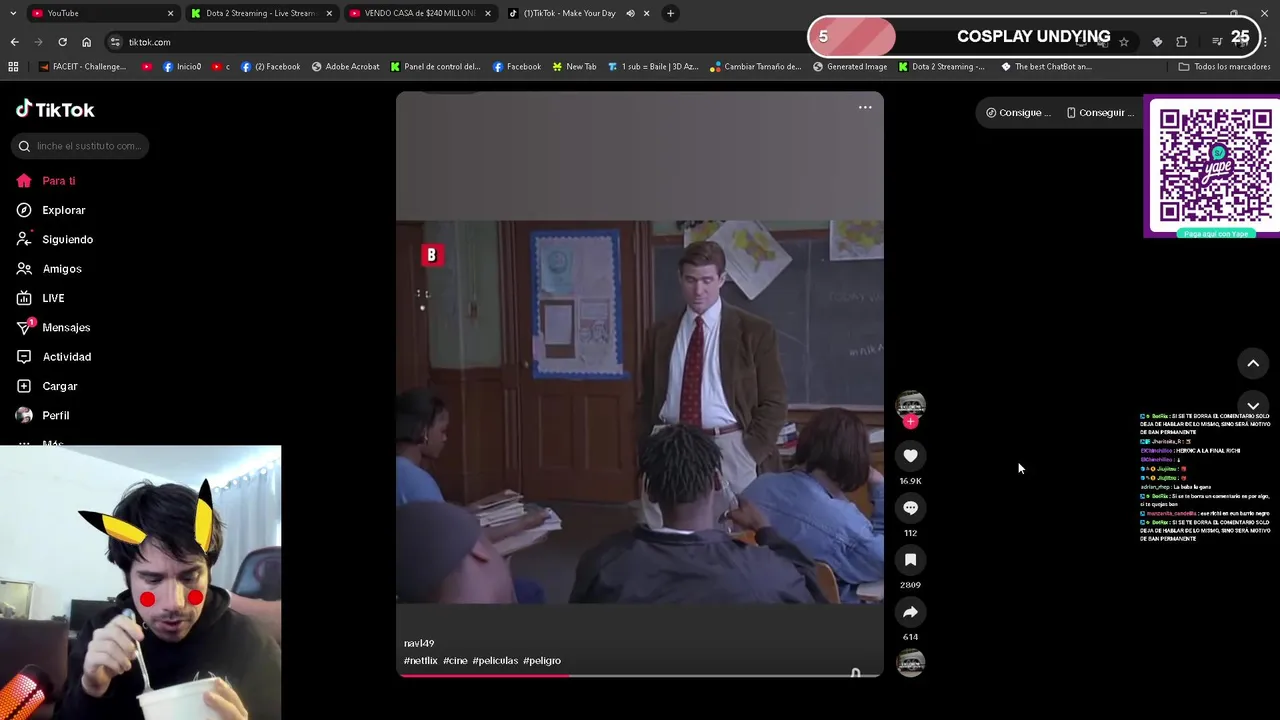The width and height of the screenshot is (1280, 720).
Task: Open Todos los marcadores folder
Action: [x=1225, y=67]
